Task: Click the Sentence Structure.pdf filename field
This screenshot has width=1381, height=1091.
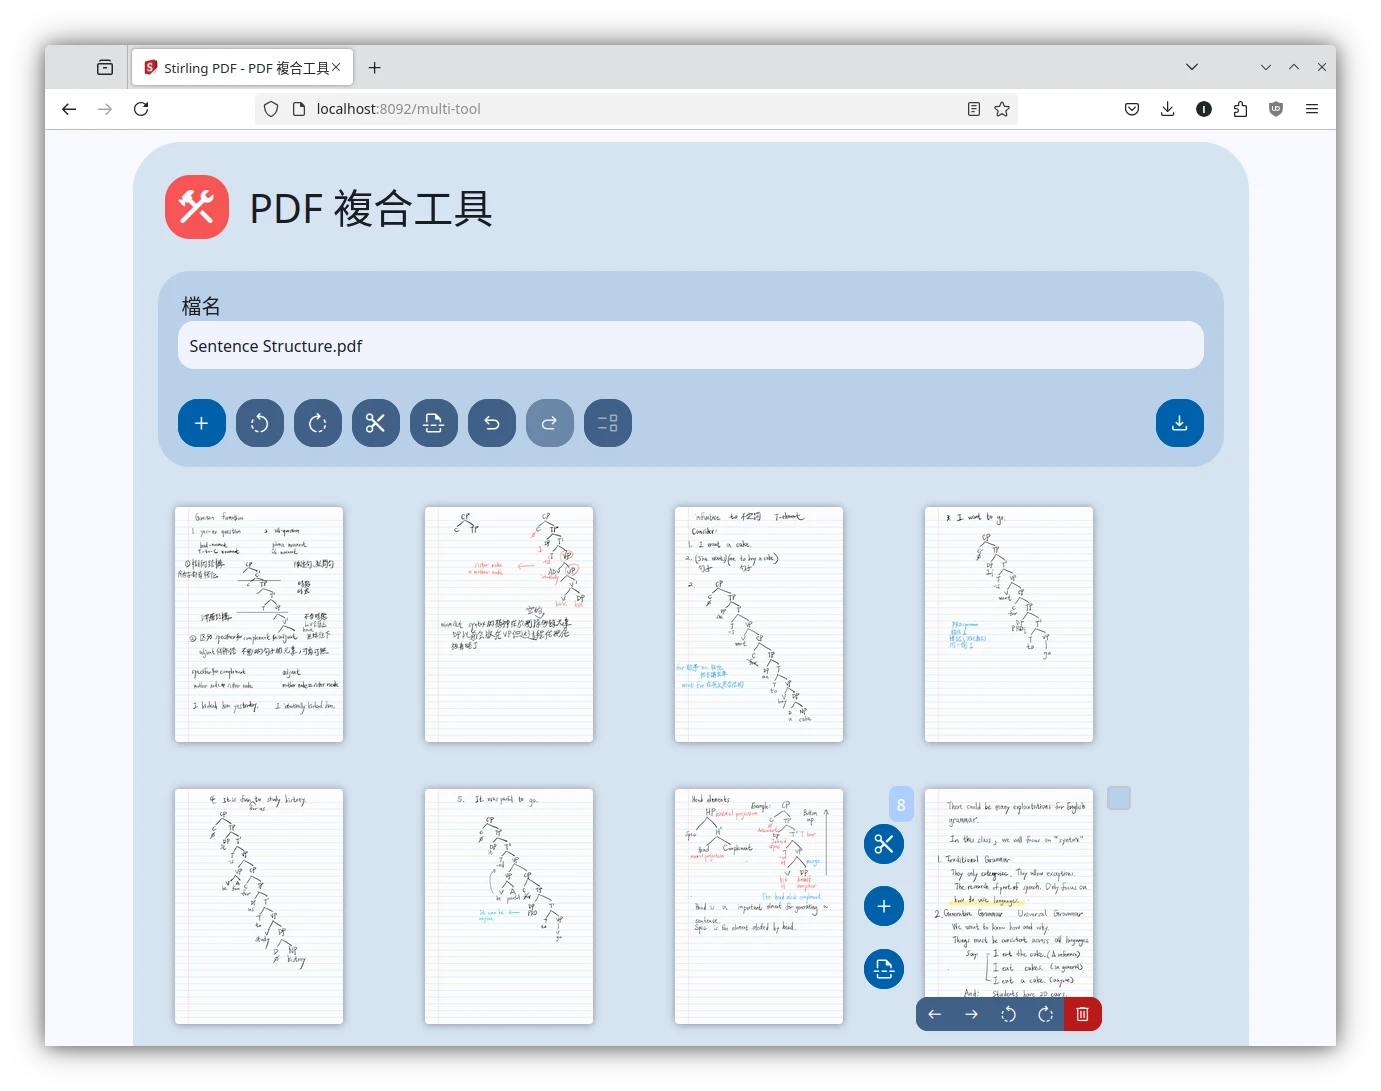Action: 690,346
